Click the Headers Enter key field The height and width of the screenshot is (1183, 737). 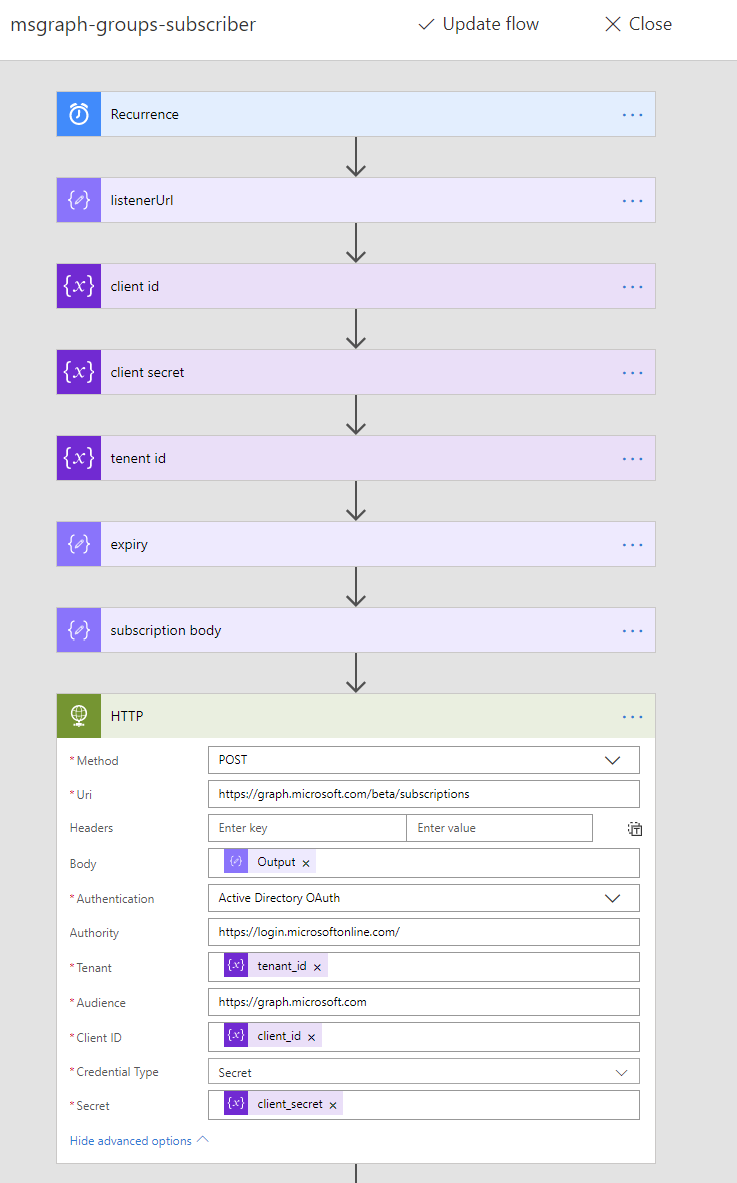pyautogui.click(x=307, y=828)
